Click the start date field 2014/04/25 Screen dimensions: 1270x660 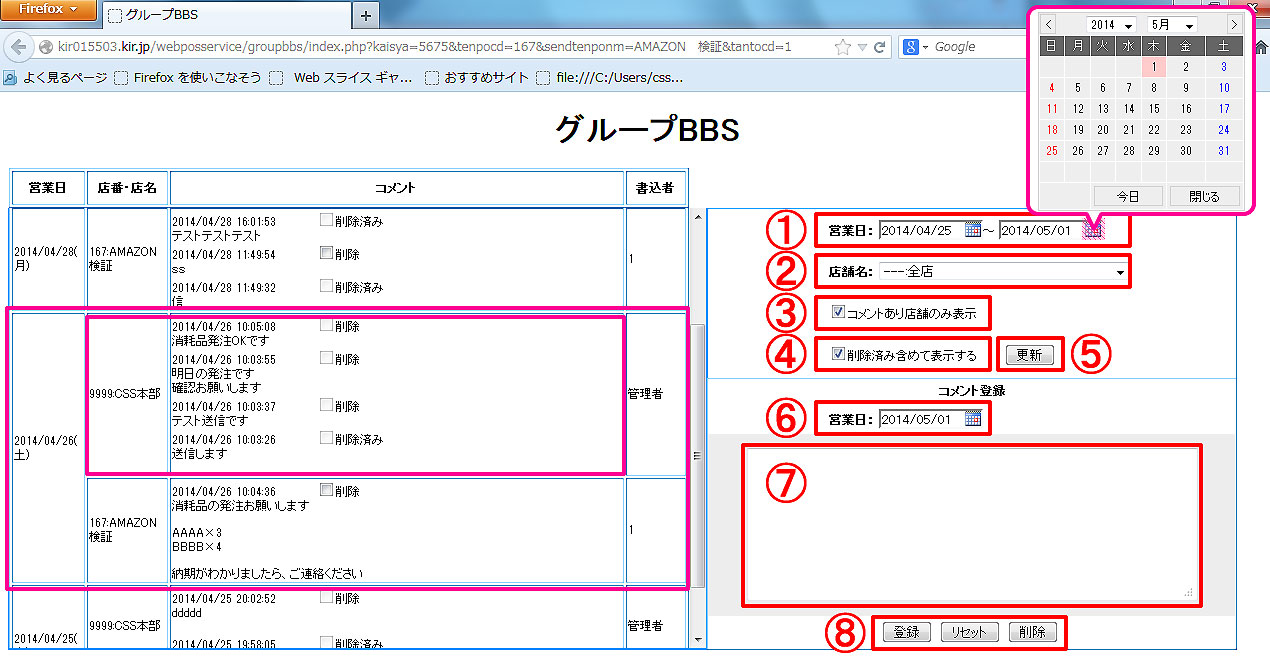click(x=921, y=230)
